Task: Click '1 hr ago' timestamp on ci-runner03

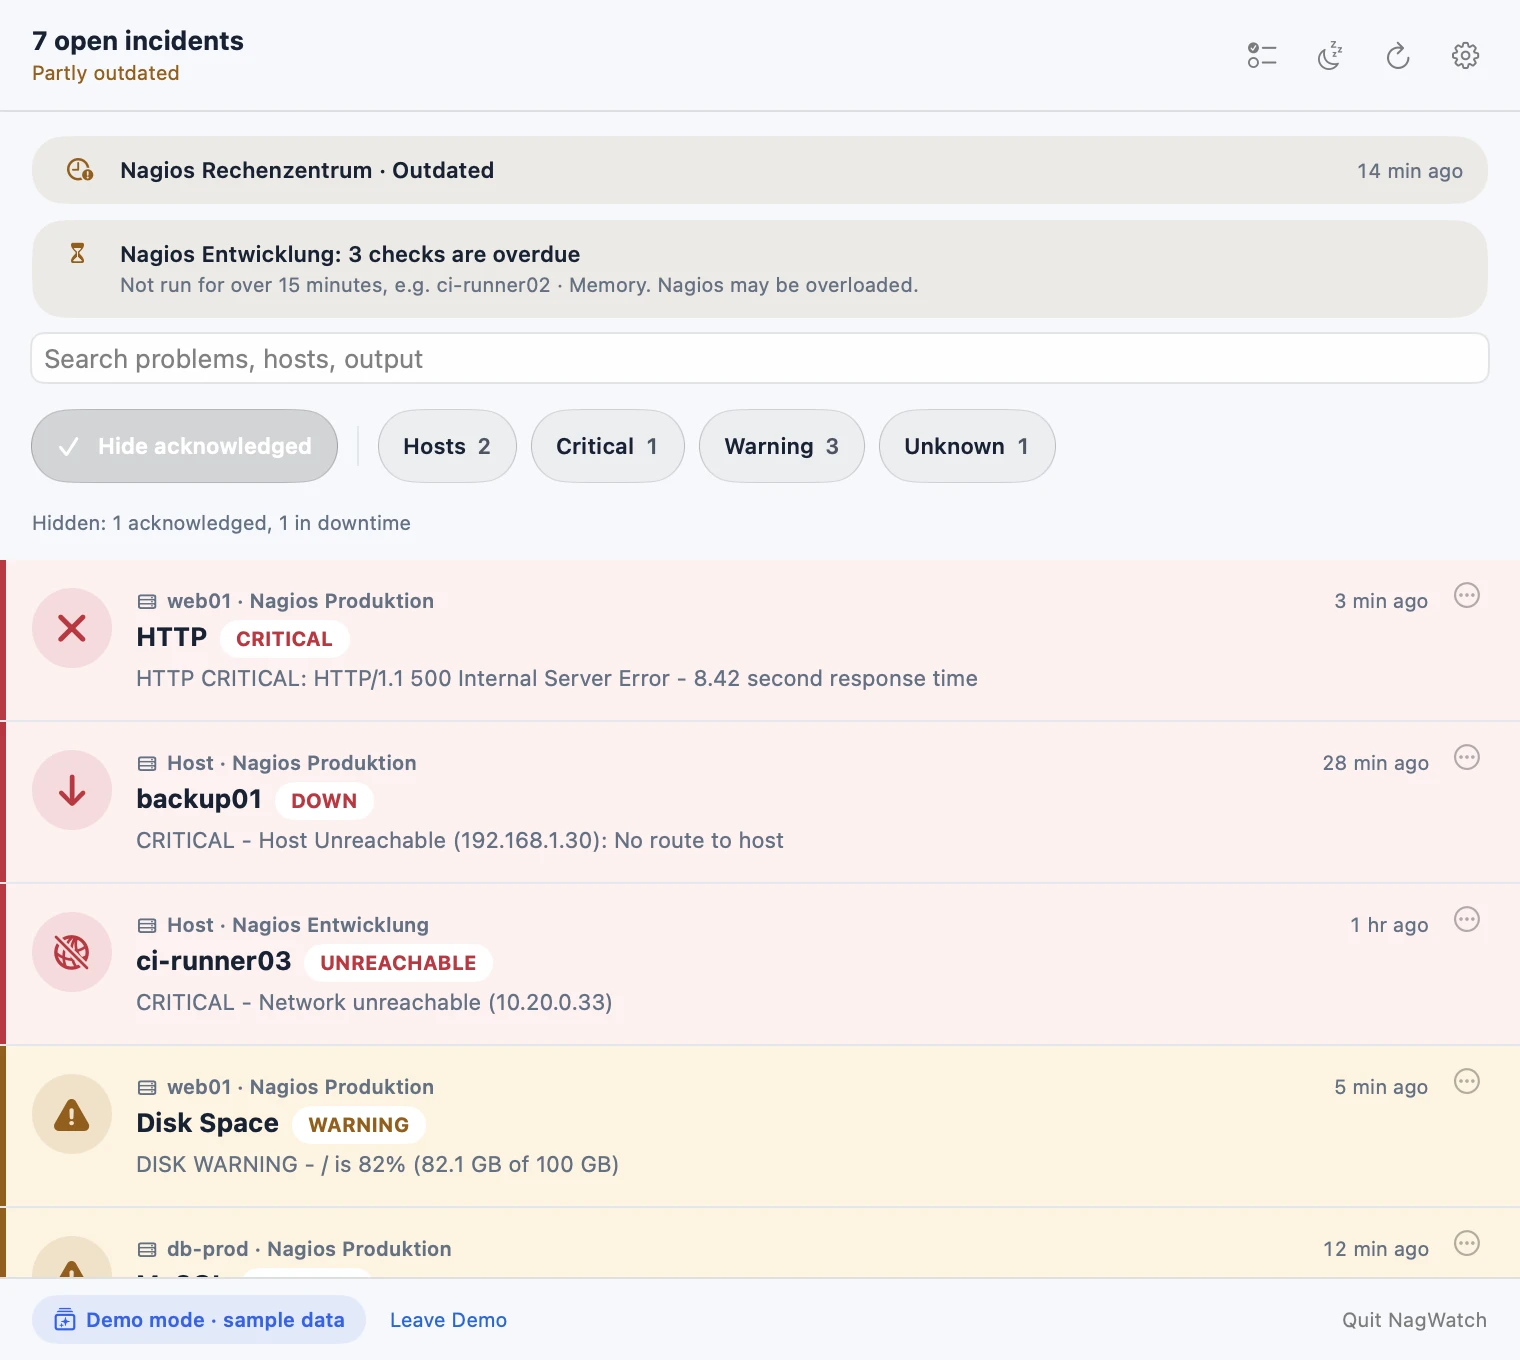Action: [1390, 925]
